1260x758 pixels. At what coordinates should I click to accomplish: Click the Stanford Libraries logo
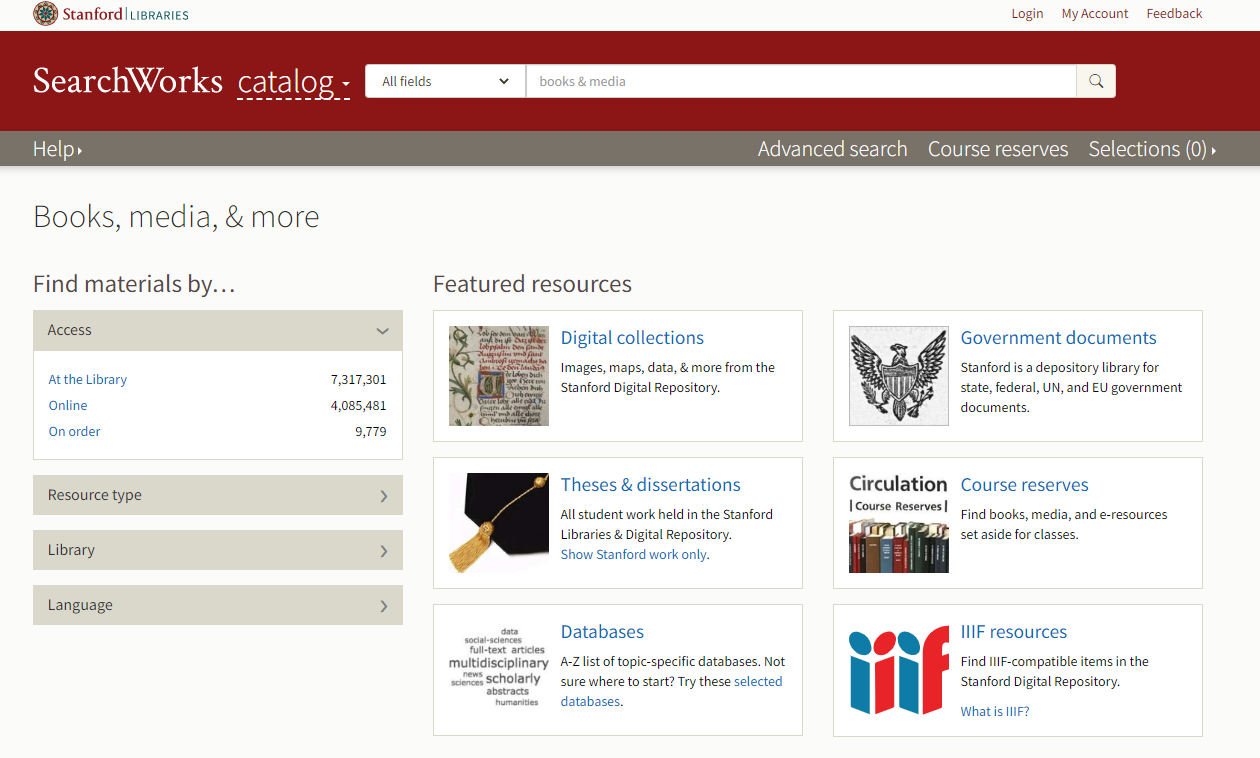point(111,14)
